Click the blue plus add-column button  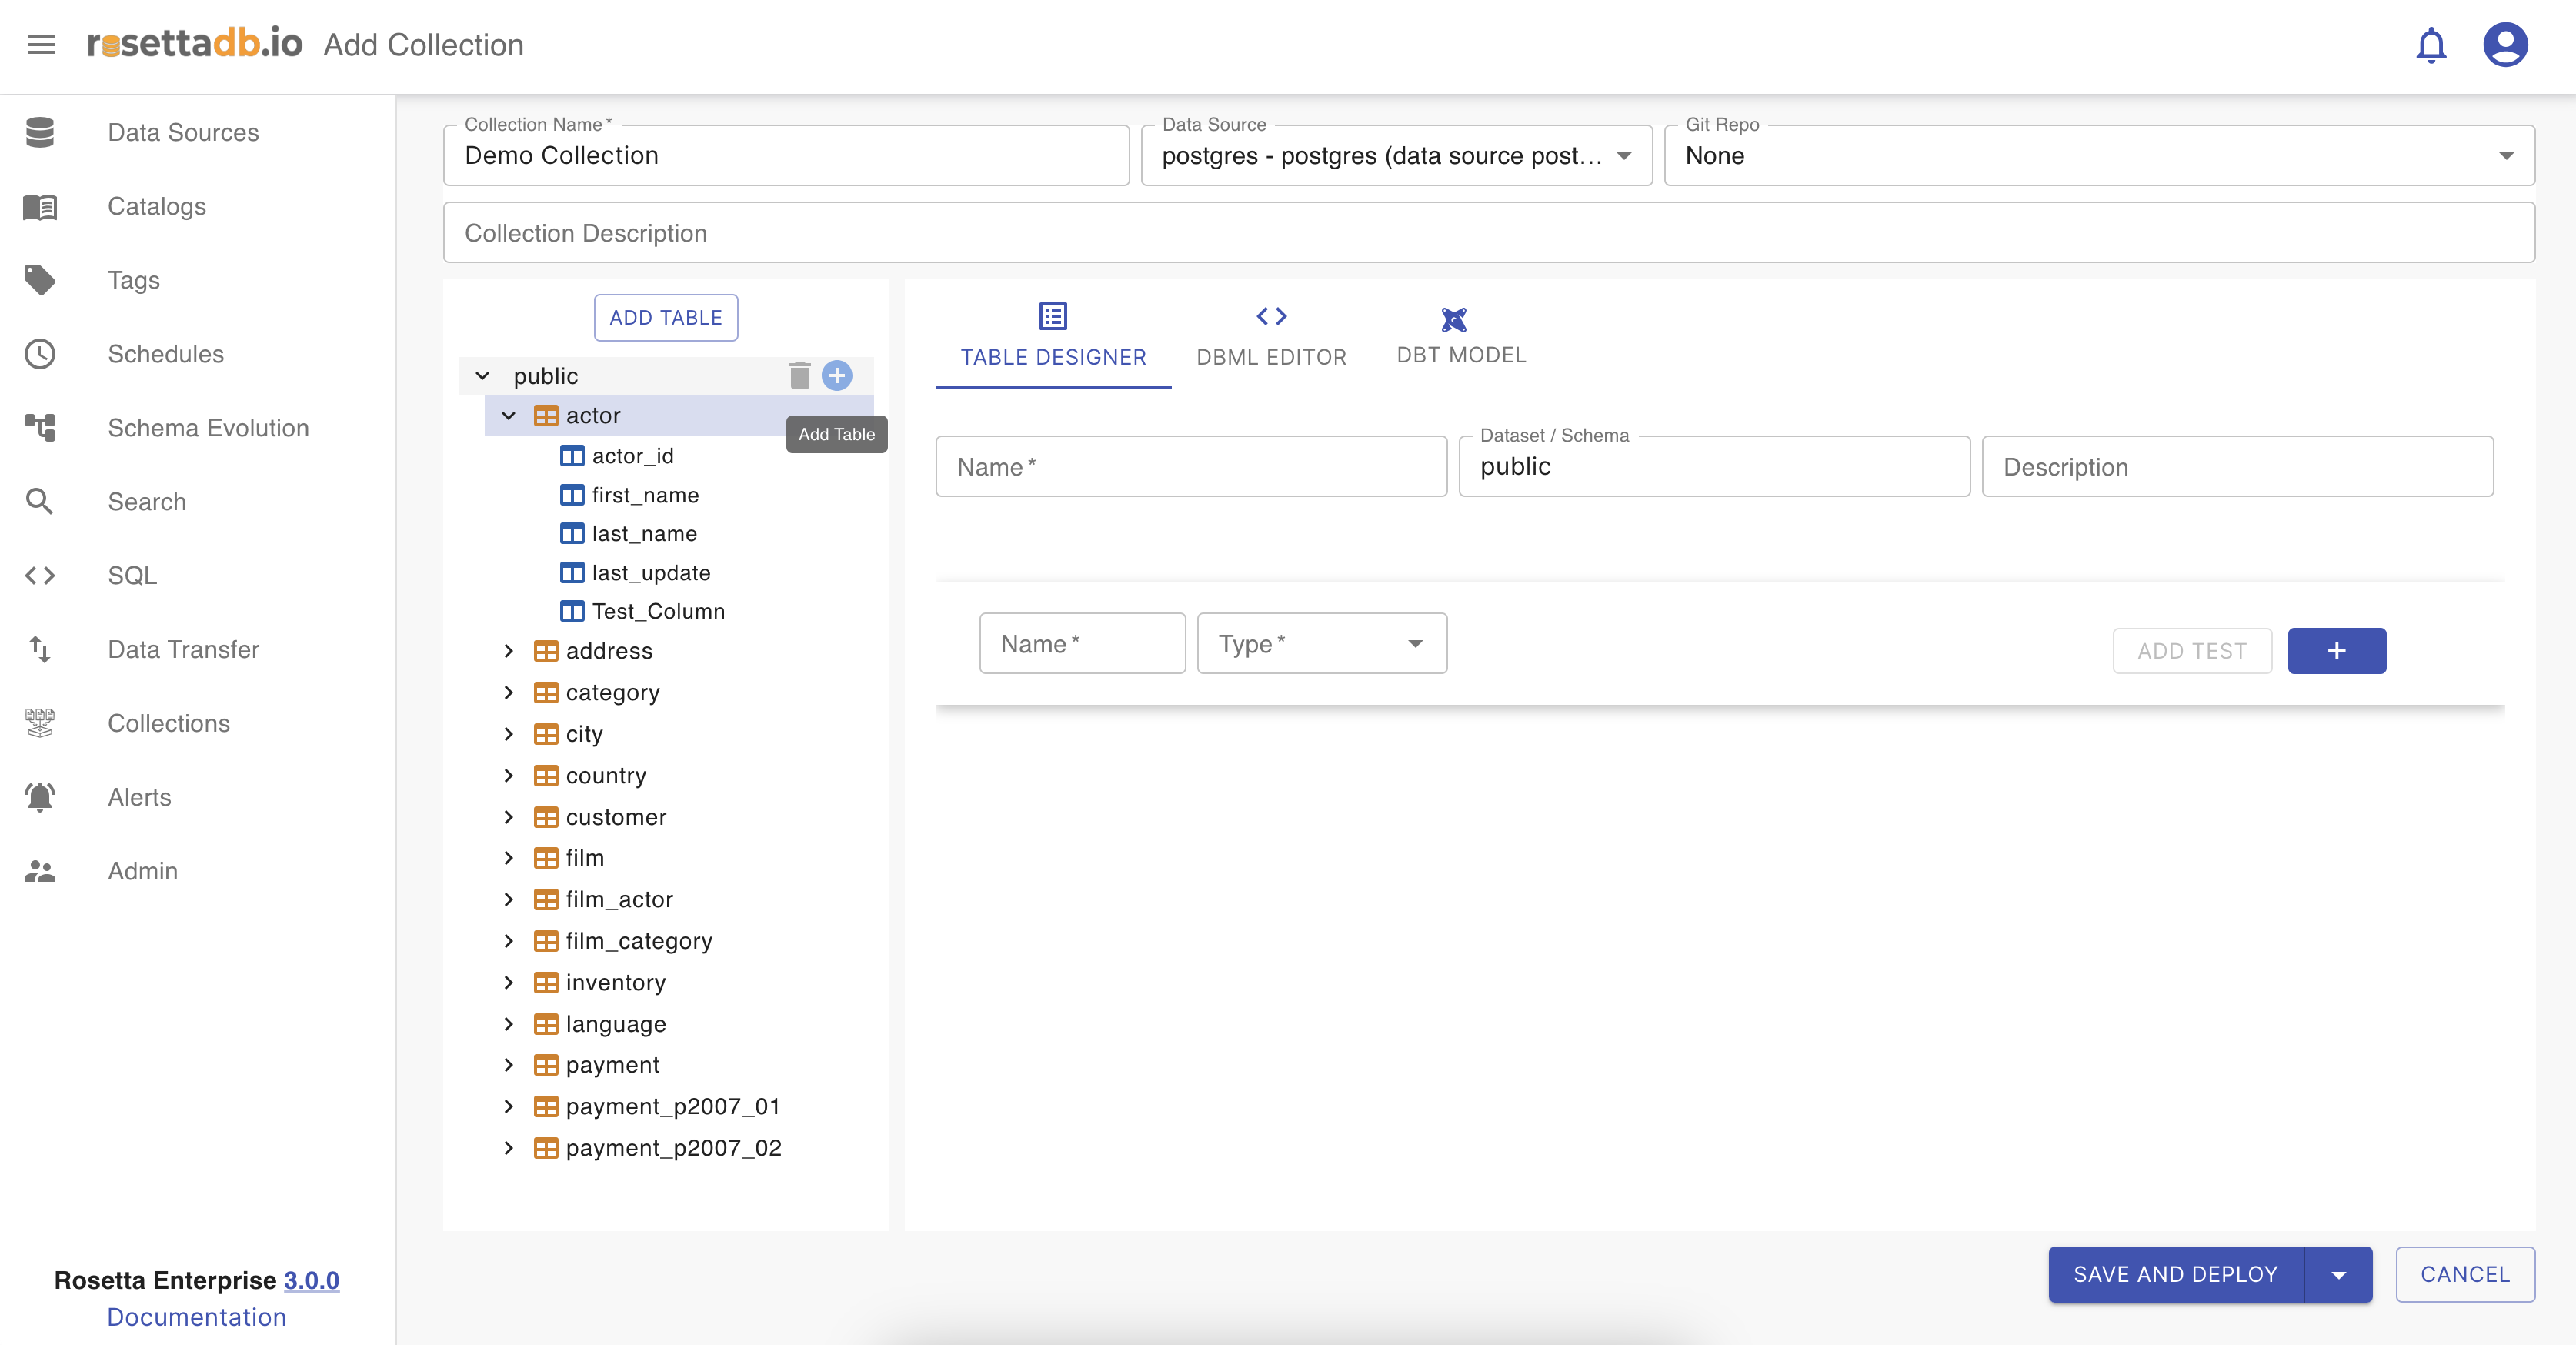pos(2336,651)
